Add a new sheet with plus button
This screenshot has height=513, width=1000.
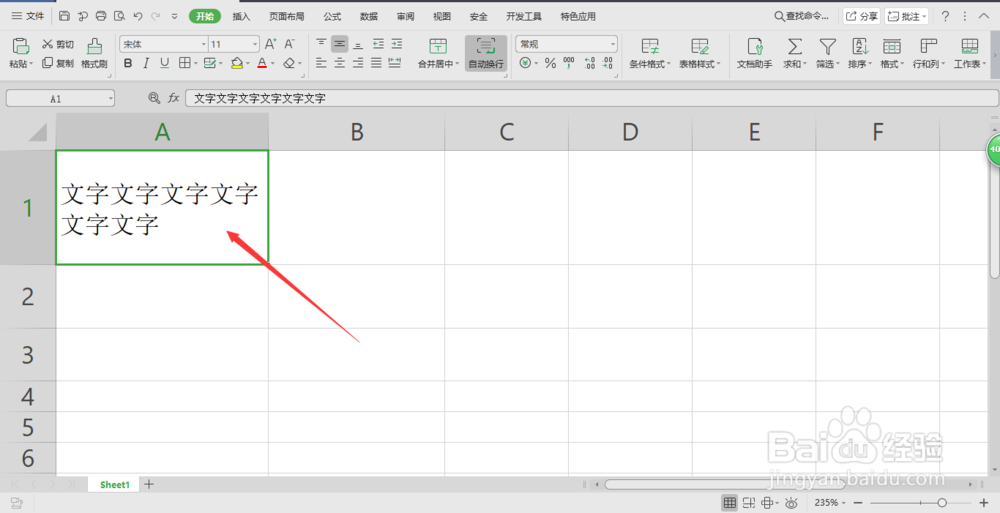(x=149, y=484)
